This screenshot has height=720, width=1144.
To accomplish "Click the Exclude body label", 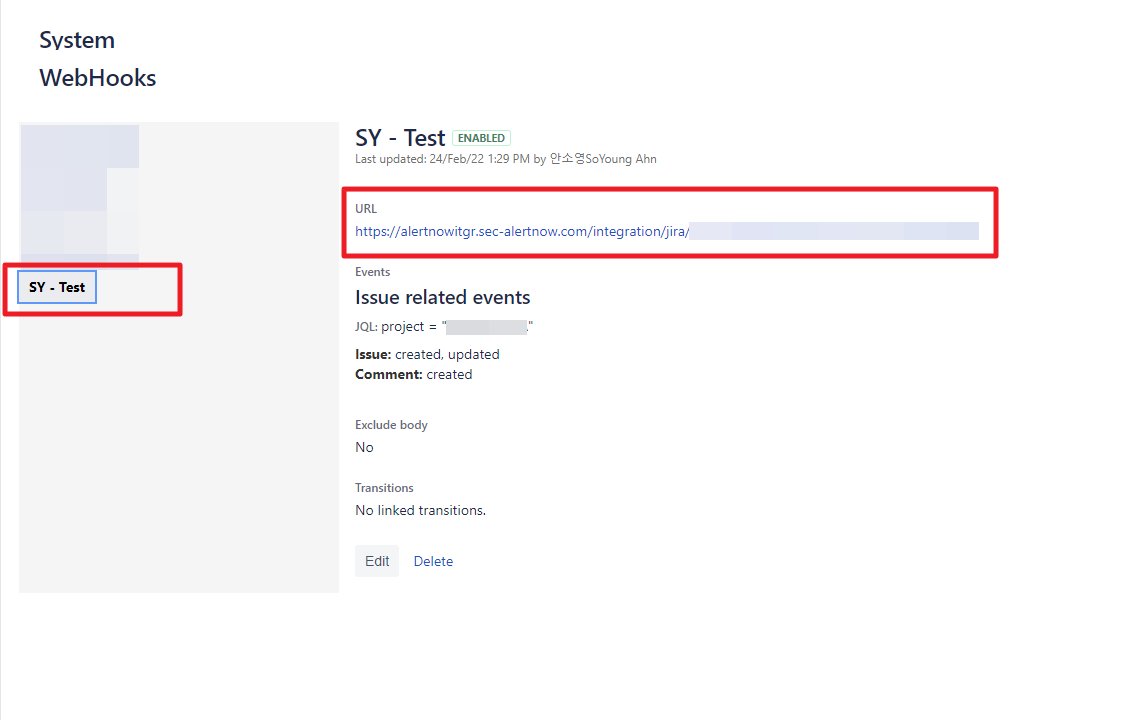I will pos(391,425).
